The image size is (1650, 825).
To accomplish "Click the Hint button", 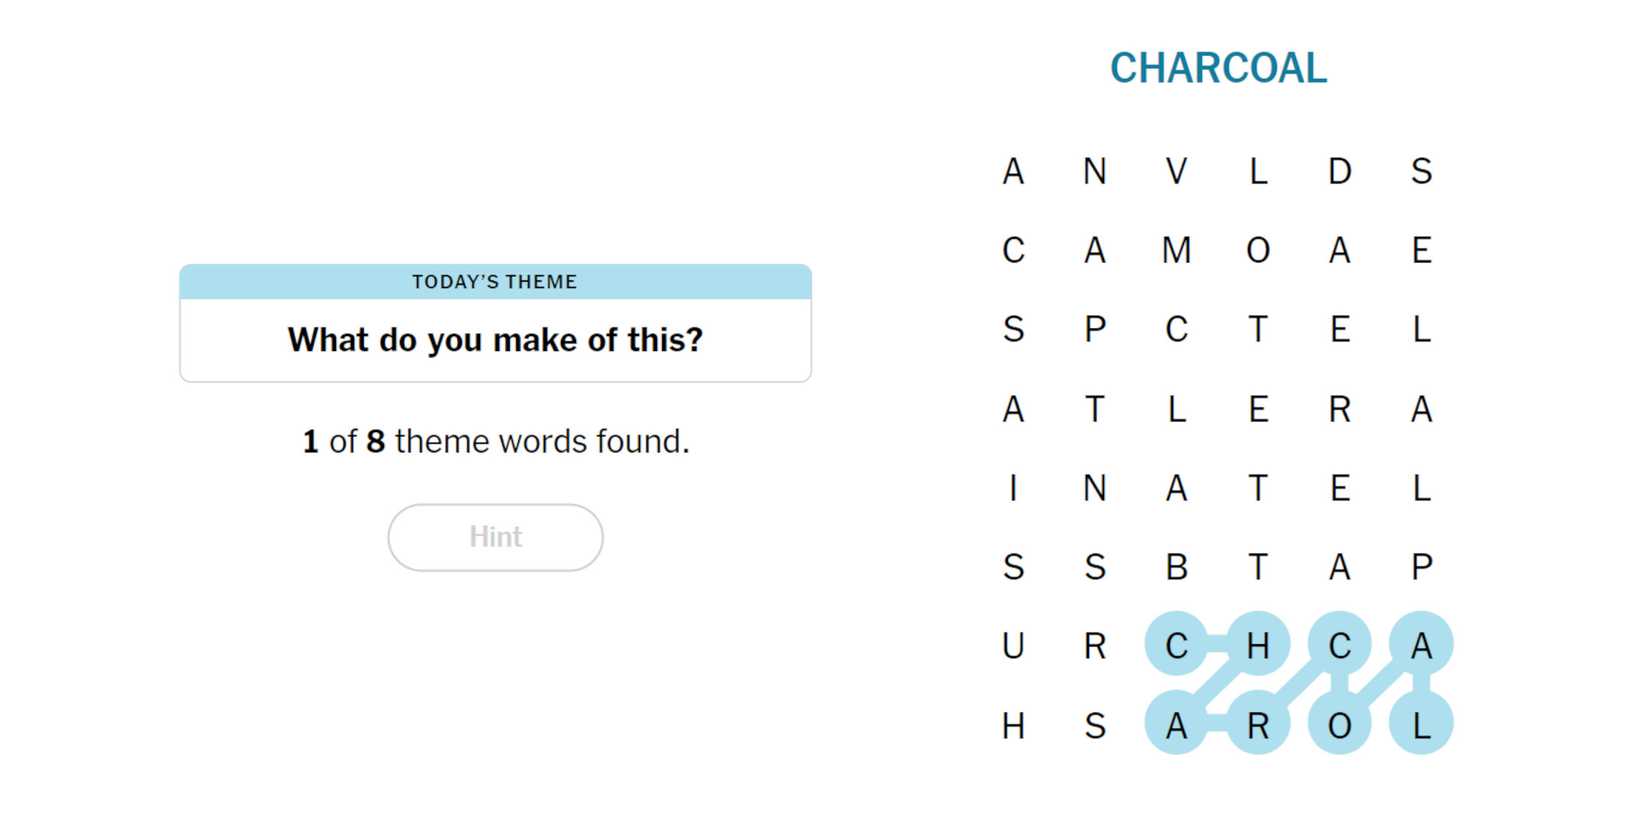I will [x=495, y=537].
